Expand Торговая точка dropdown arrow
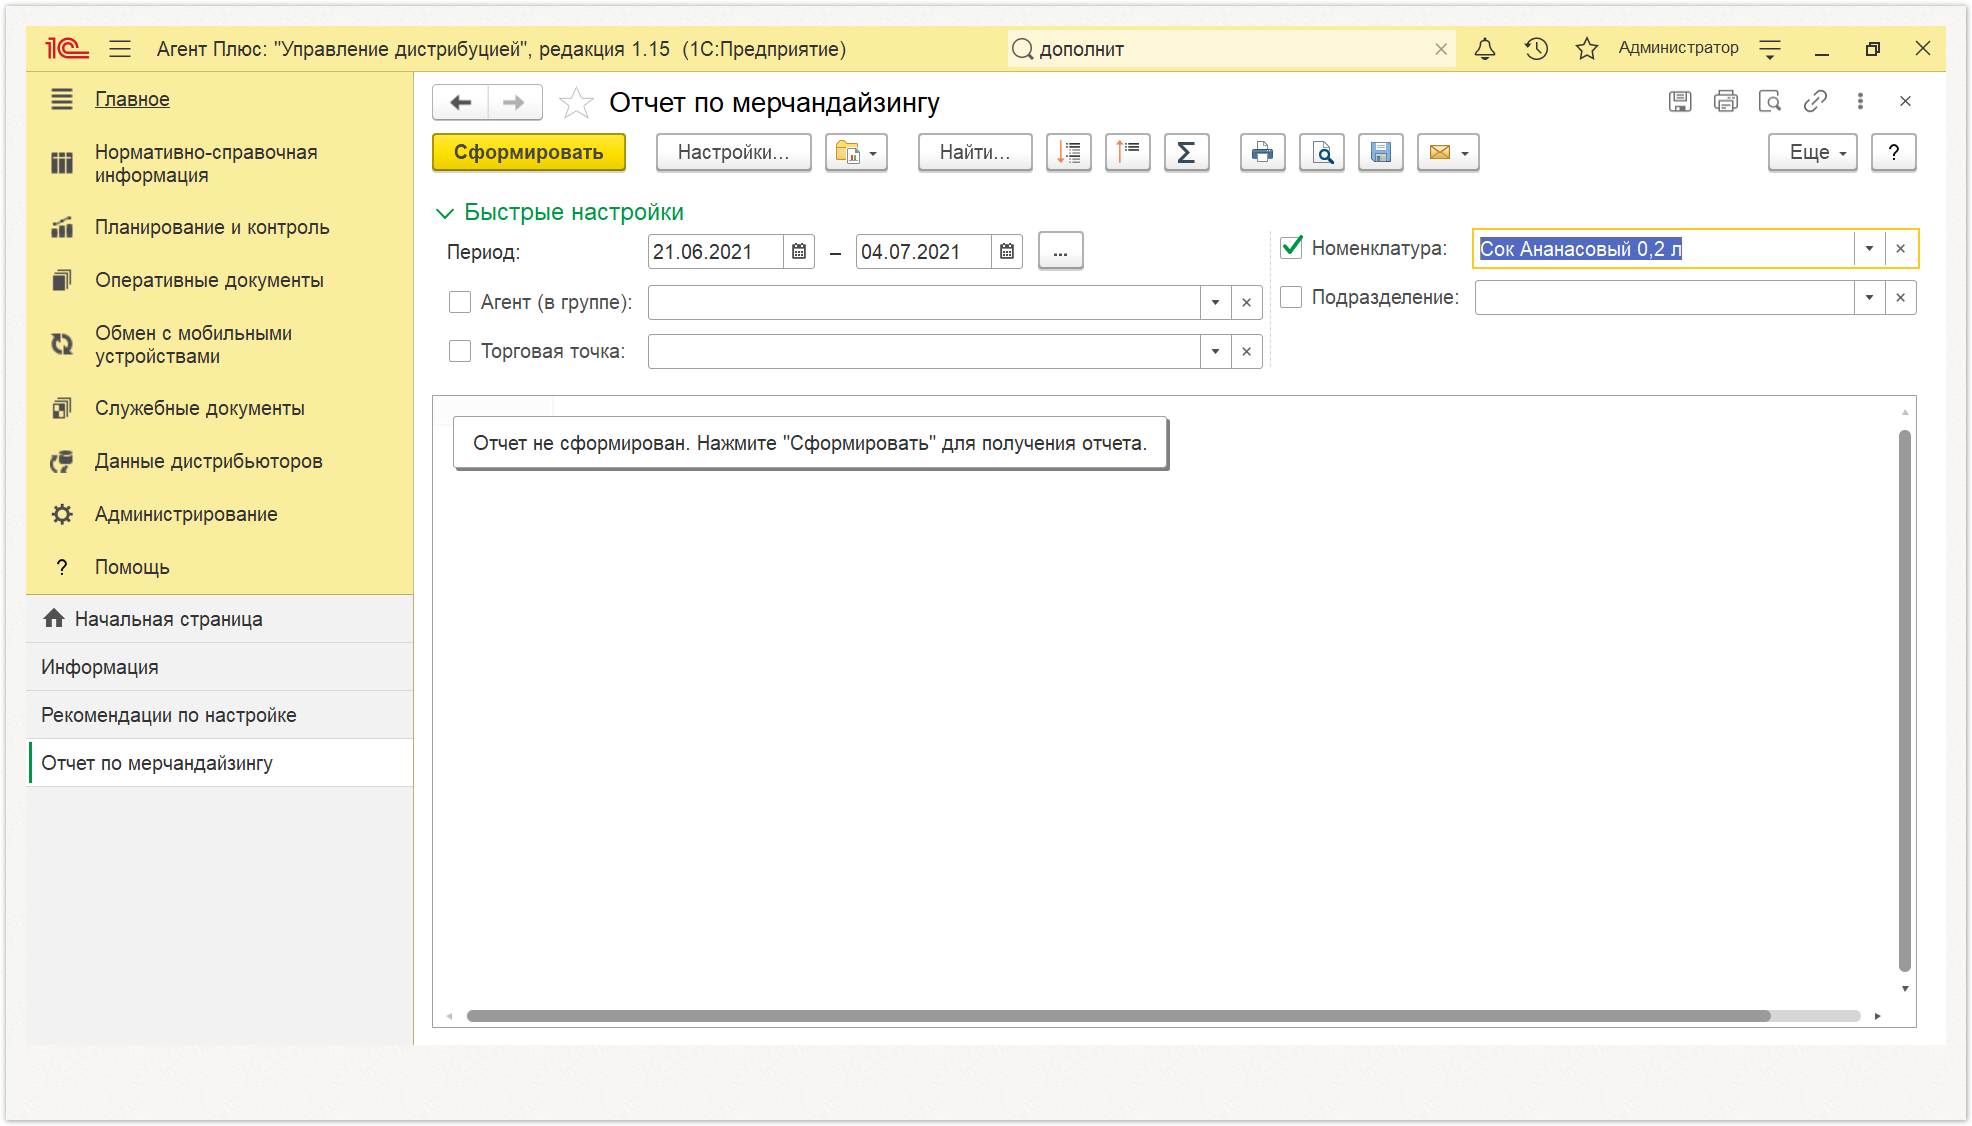1972x1126 pixels. click(1215, 351)
